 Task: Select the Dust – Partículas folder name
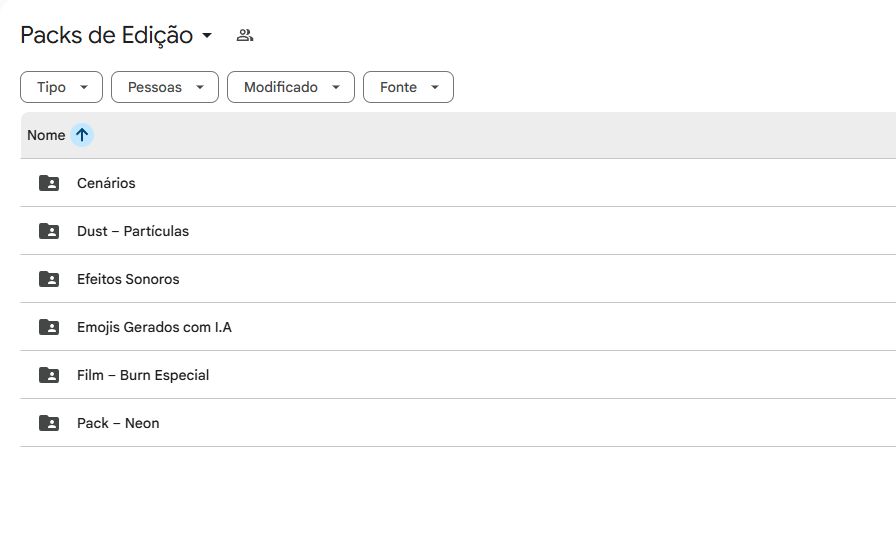coord(133,231)
